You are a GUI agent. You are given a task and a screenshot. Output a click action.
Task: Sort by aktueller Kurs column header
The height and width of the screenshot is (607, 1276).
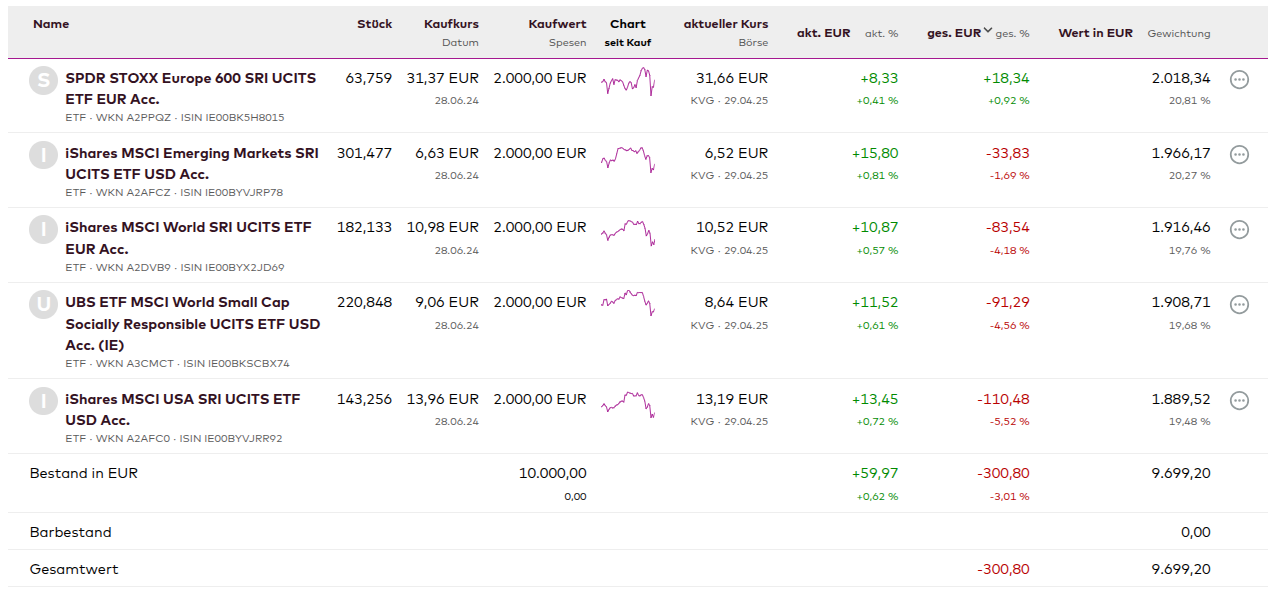pyautogui.click(x=726, y=24)
